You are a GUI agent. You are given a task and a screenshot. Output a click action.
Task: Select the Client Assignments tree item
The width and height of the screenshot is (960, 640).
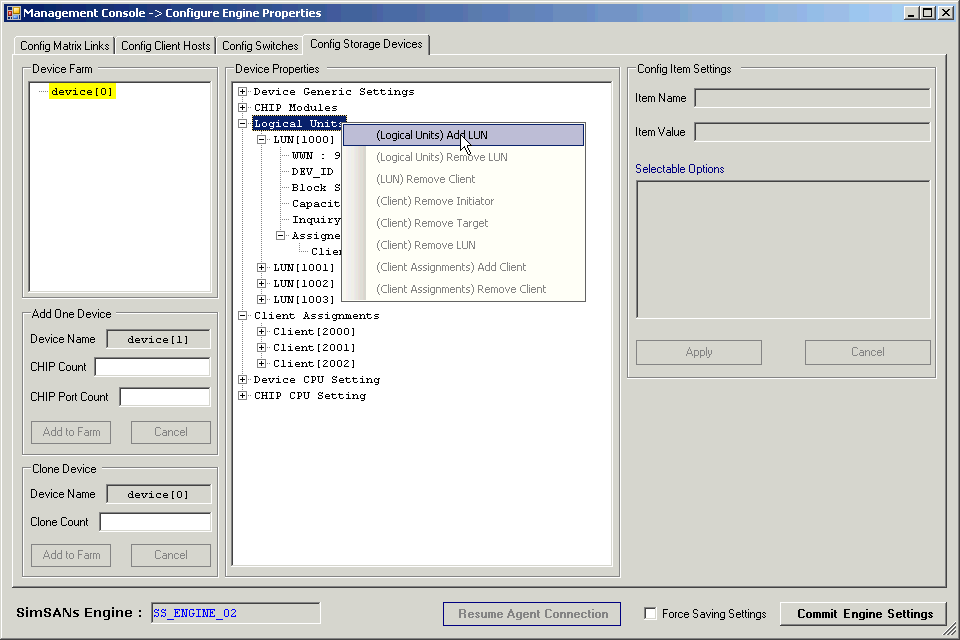(317, 315)
